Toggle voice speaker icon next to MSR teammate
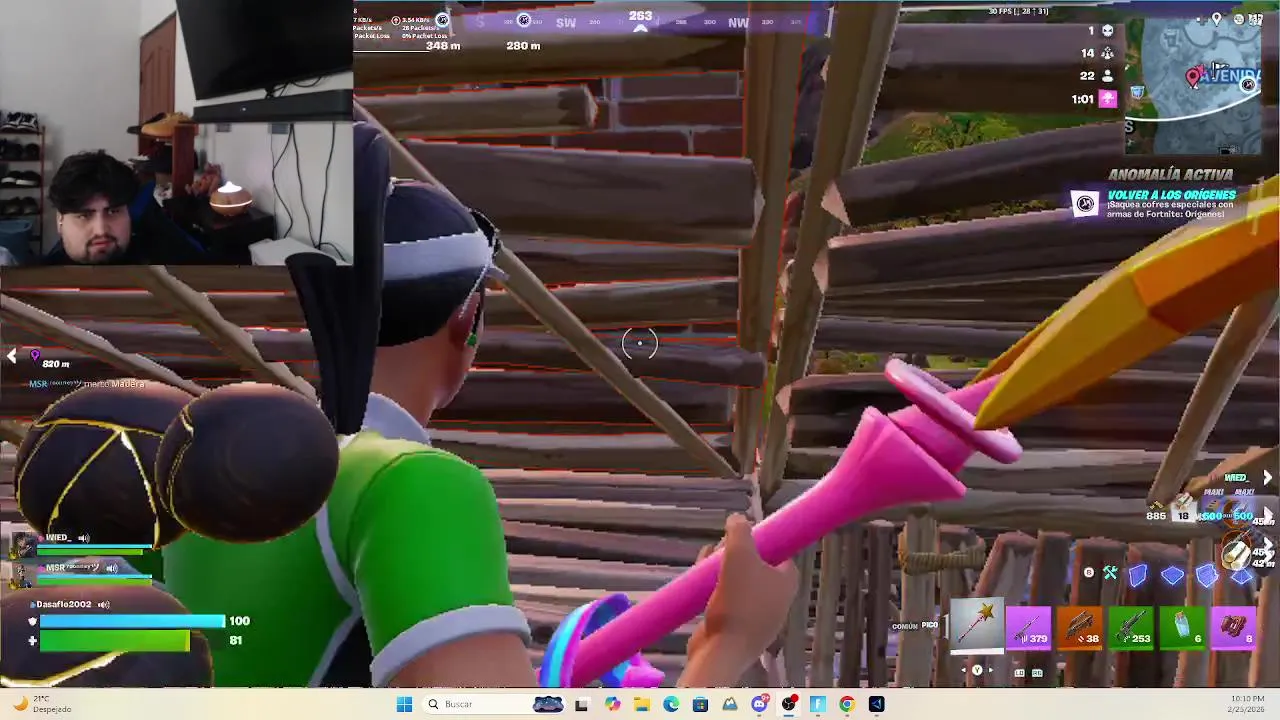 pos(112,568)
